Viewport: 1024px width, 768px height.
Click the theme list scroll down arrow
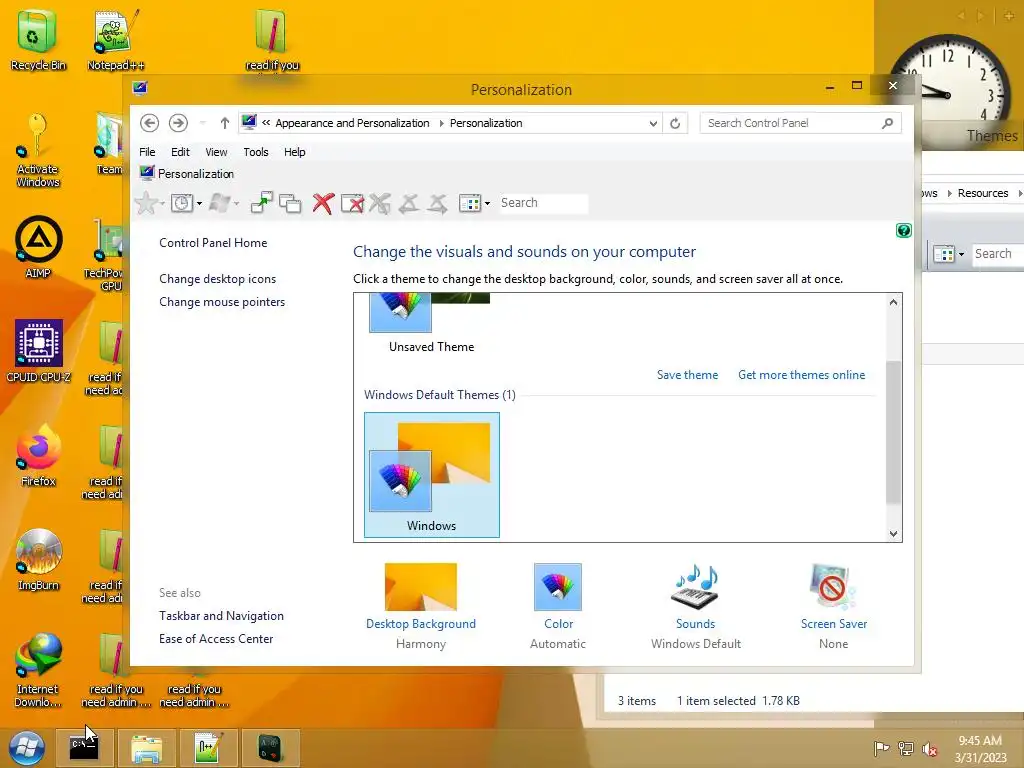click(893, 534)
